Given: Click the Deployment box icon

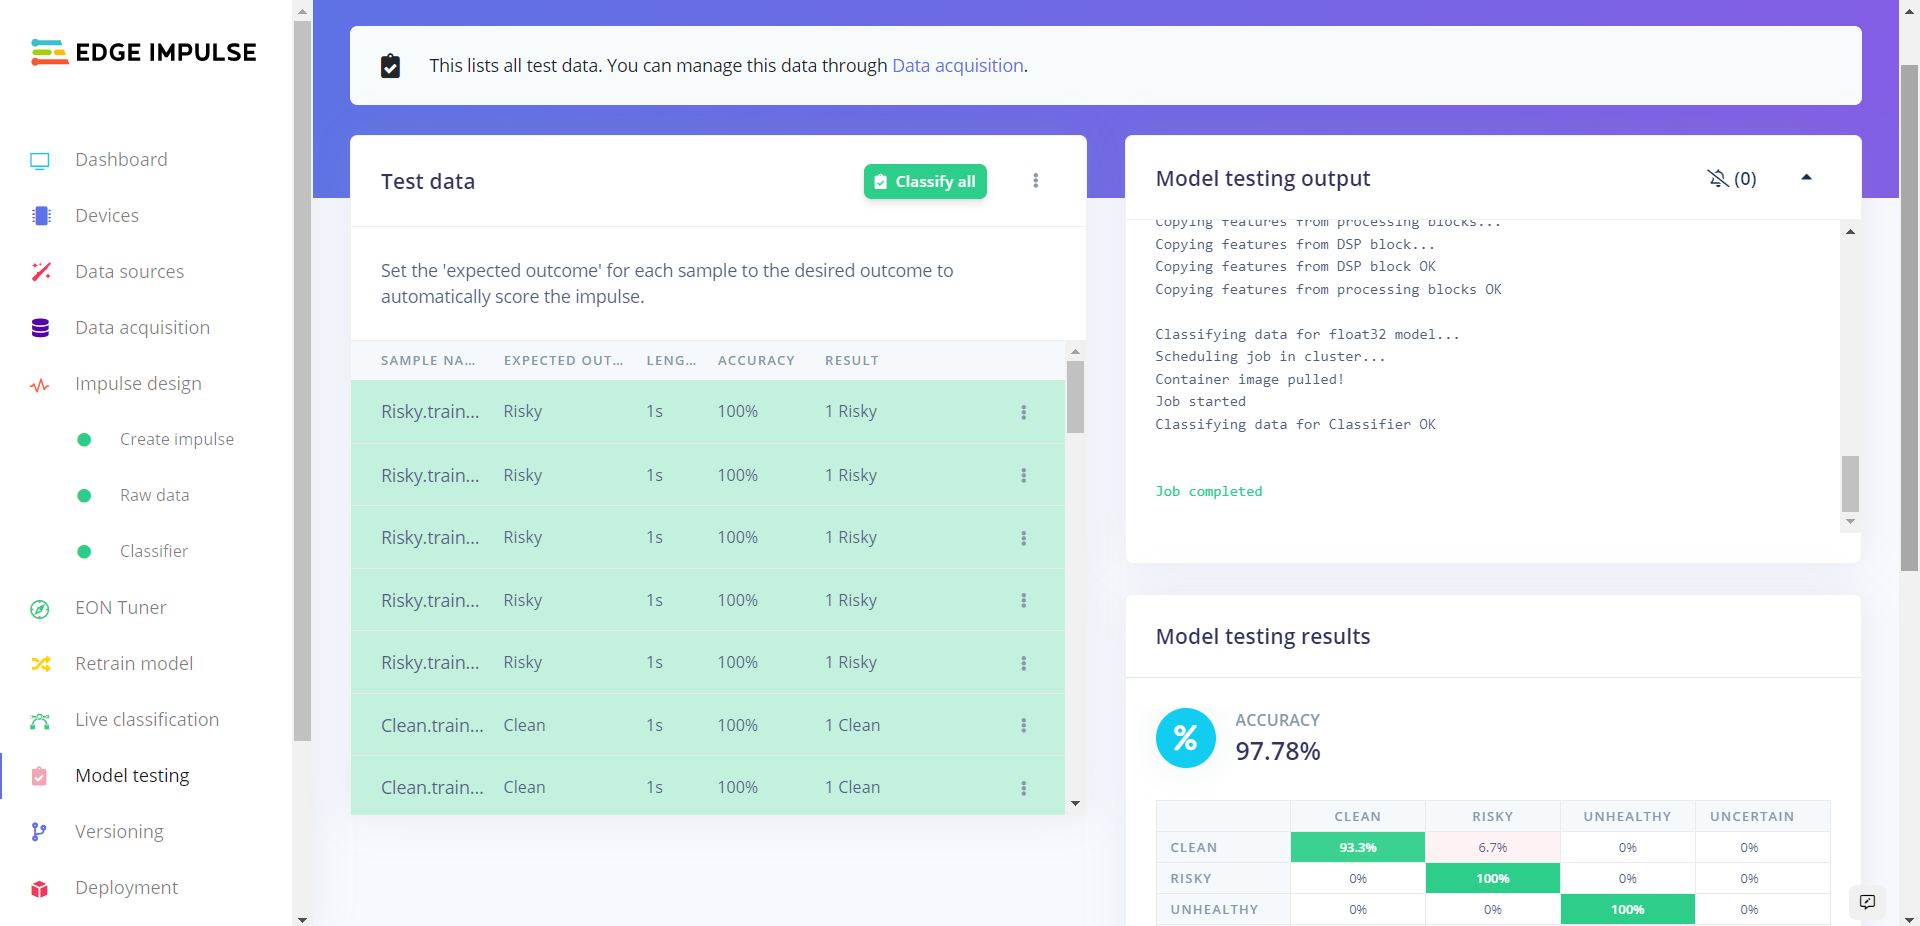Looking at the screenshot, I should click(x=40, y=889).
